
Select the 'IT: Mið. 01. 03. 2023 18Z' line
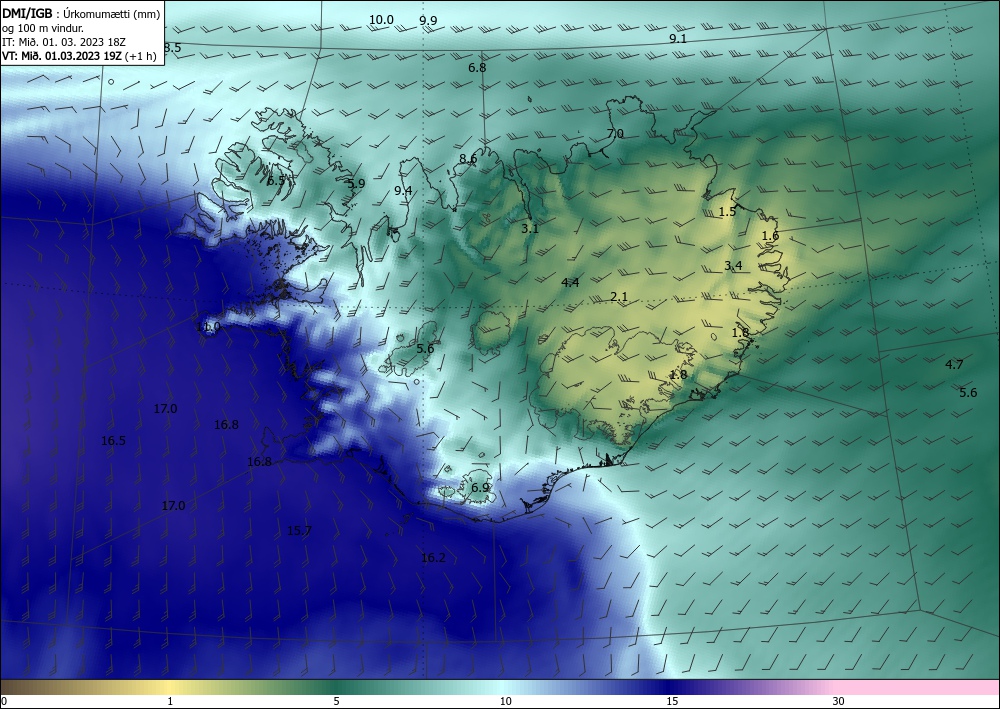pyautogui.click(x=64, y=41)
